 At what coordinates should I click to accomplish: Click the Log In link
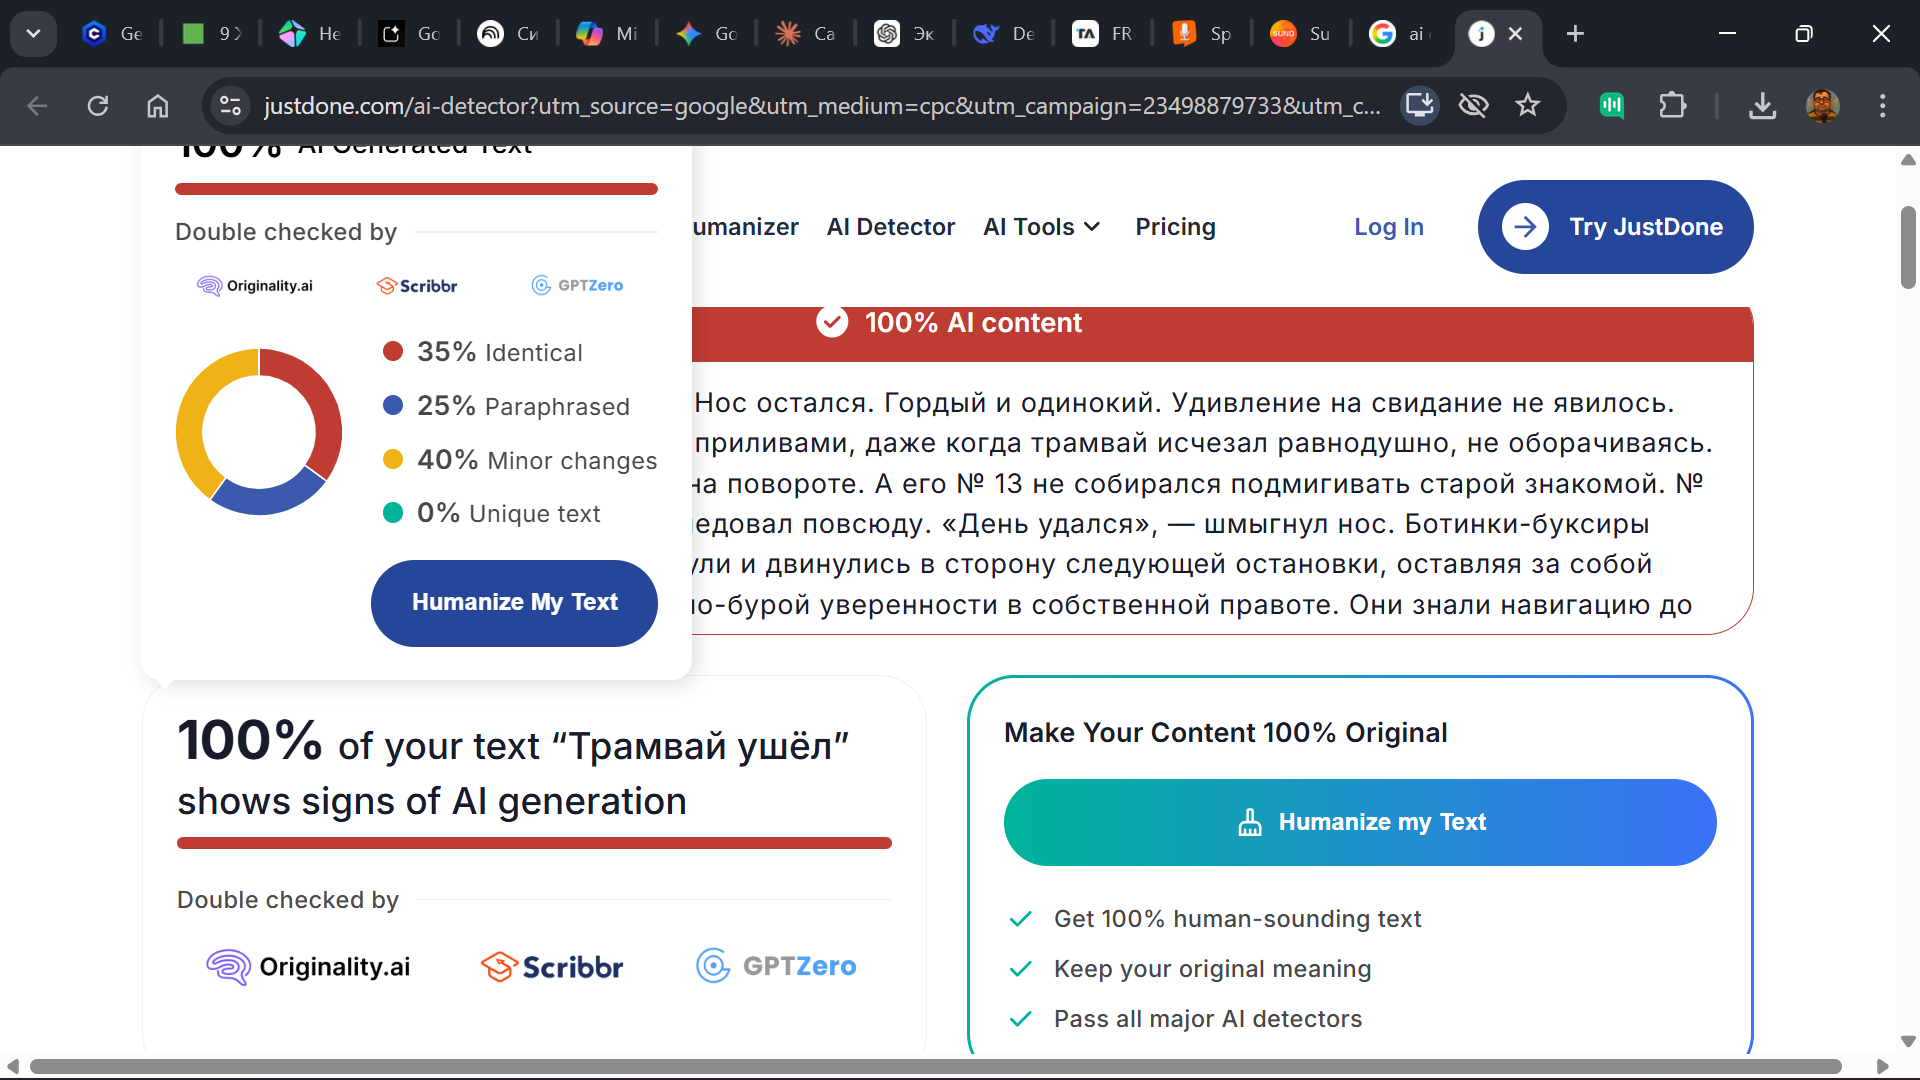coord(1388,227)
